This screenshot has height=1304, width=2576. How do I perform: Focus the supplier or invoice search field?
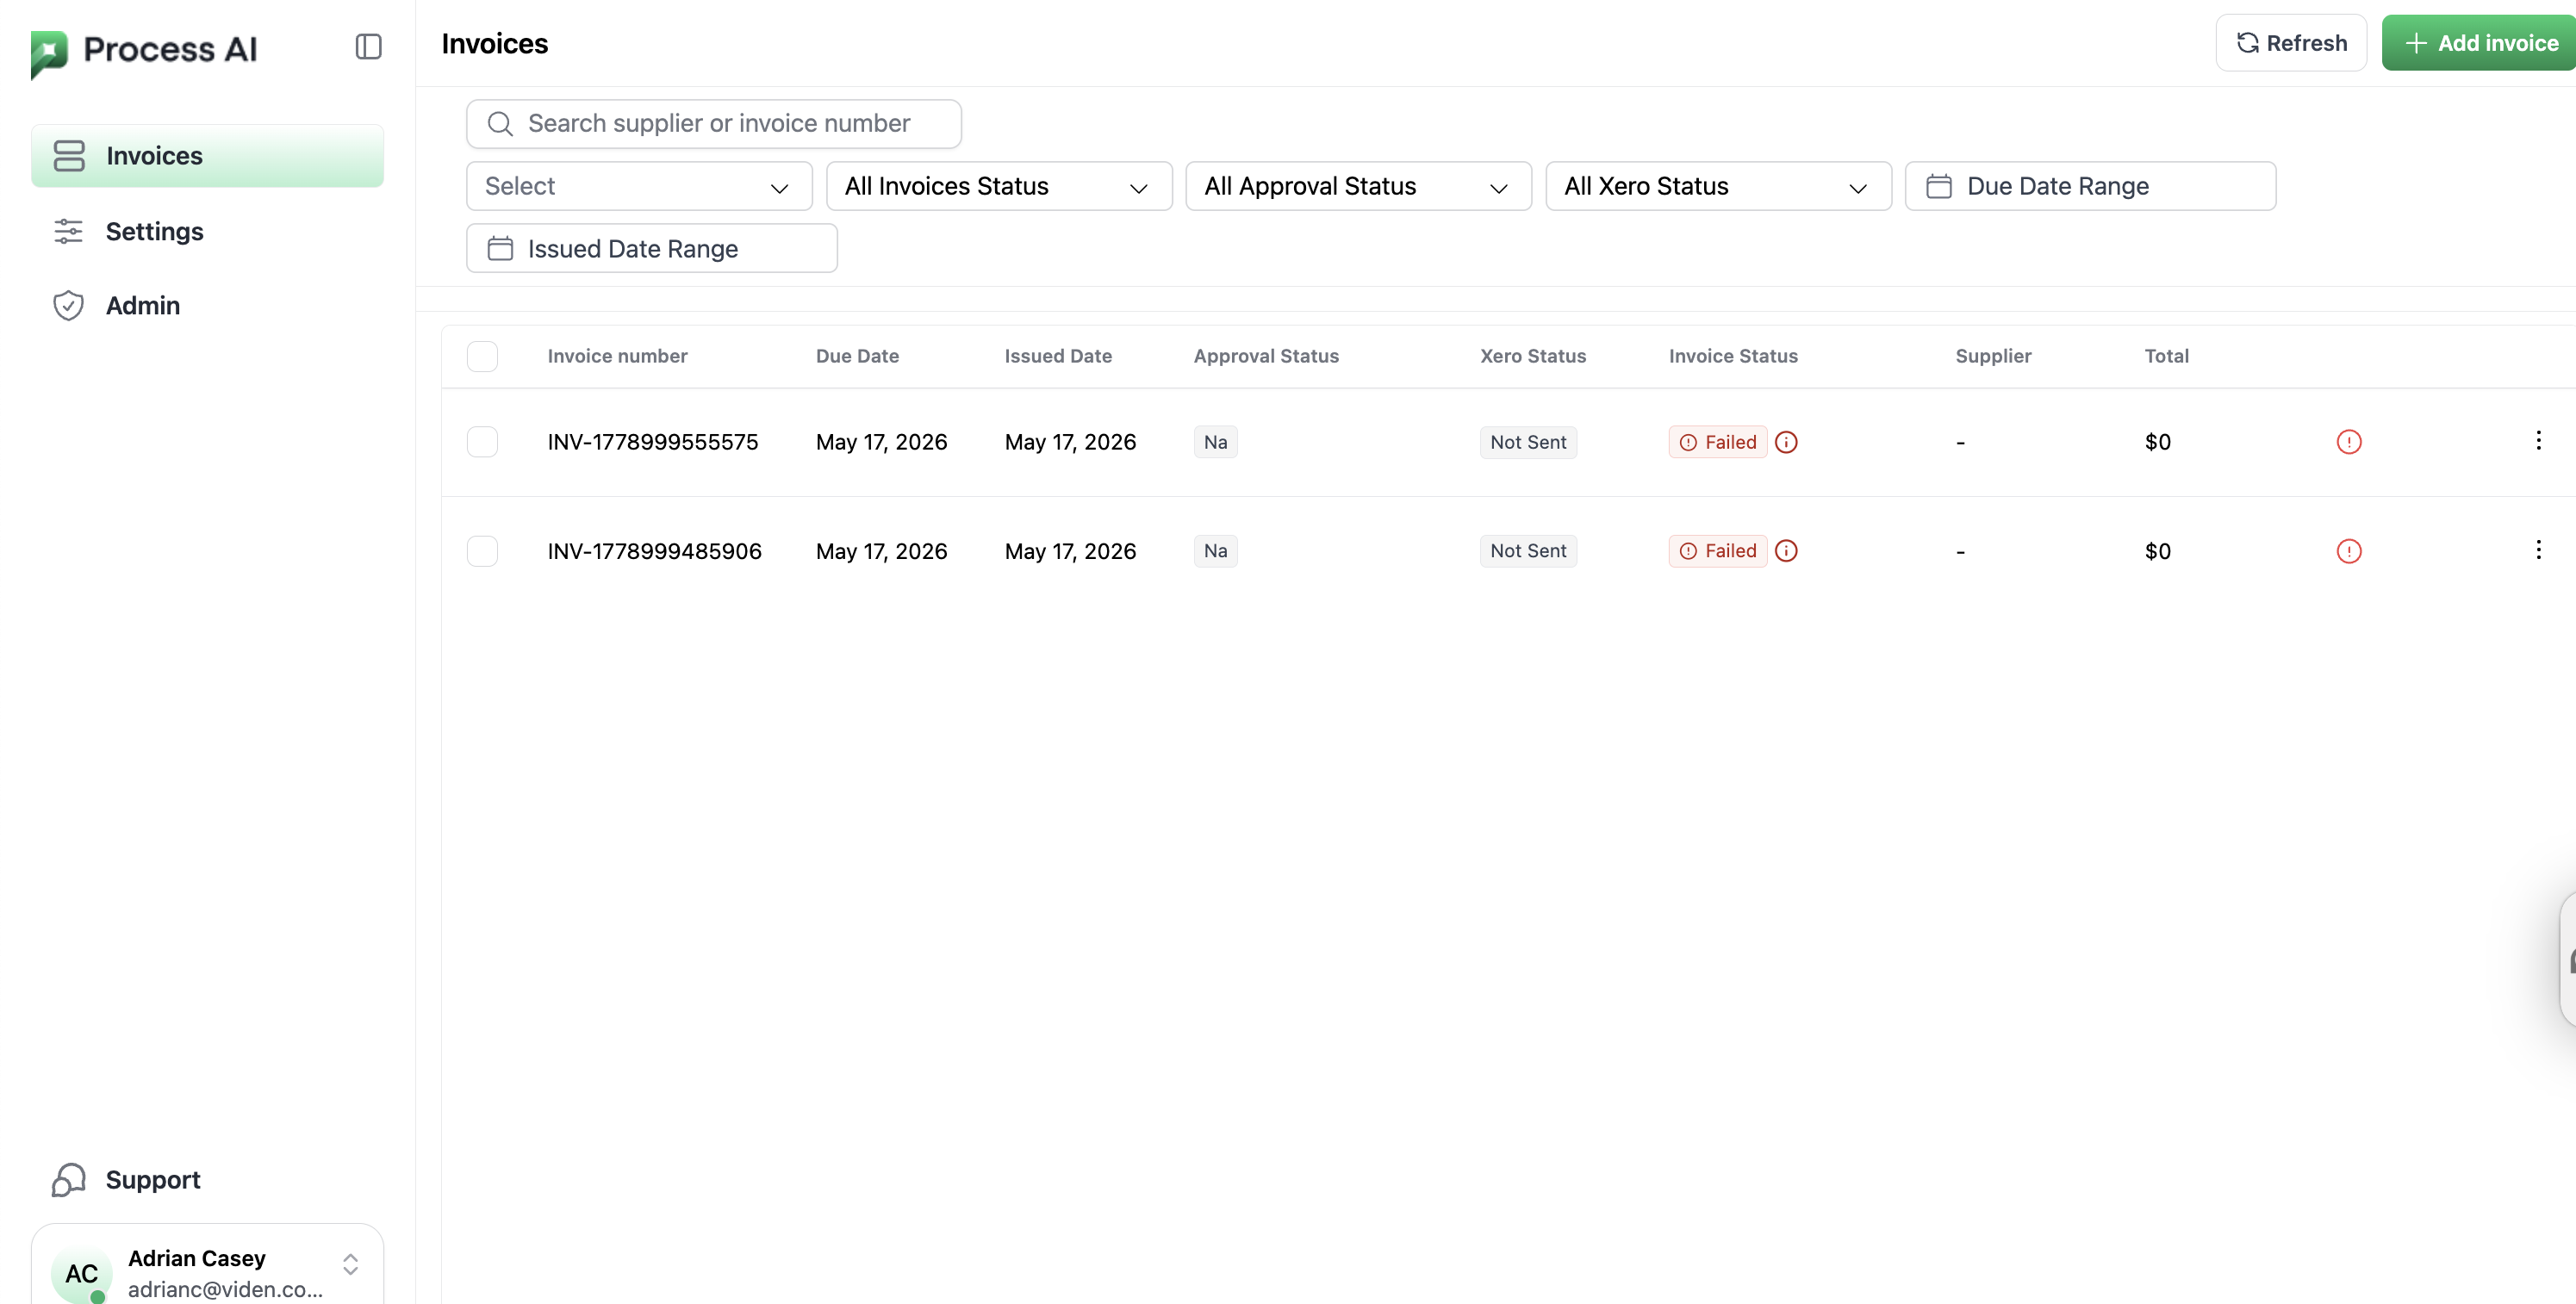click(714, 124)
